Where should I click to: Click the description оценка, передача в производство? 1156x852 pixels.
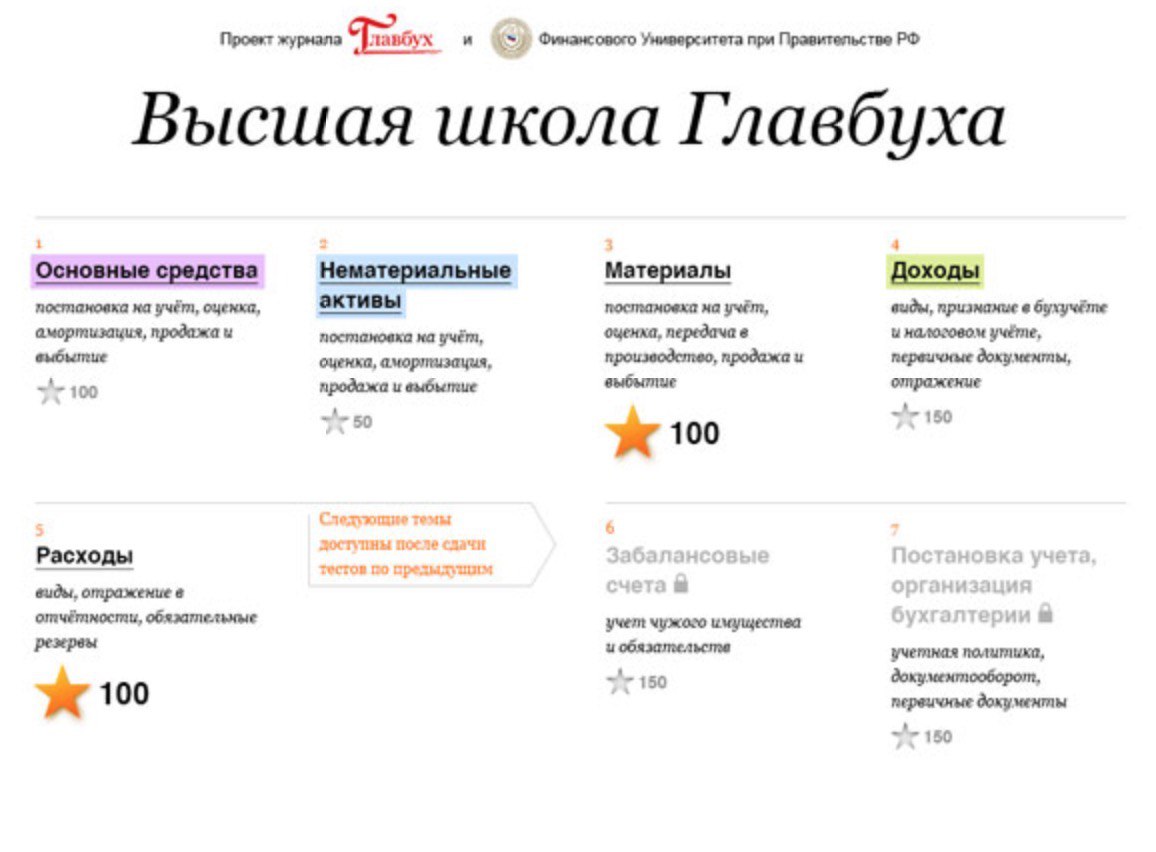(x=704, y=344)
